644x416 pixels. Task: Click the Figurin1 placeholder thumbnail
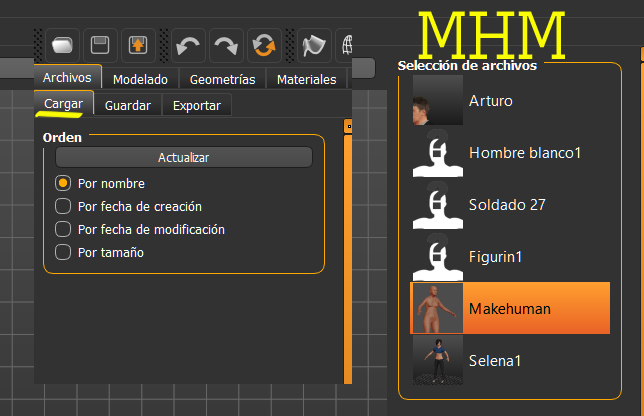pyautogui.click(x=438, y=257)
